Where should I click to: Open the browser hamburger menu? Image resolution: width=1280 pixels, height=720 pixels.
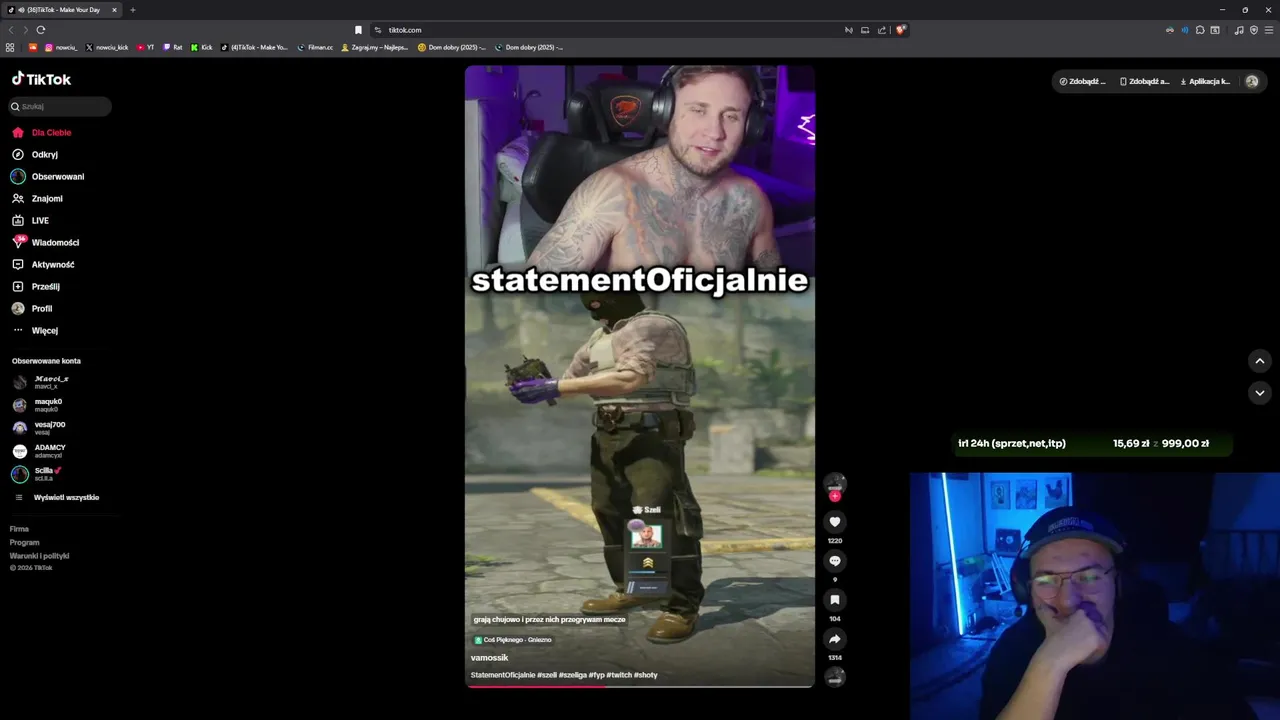[x=1269, y=30]
